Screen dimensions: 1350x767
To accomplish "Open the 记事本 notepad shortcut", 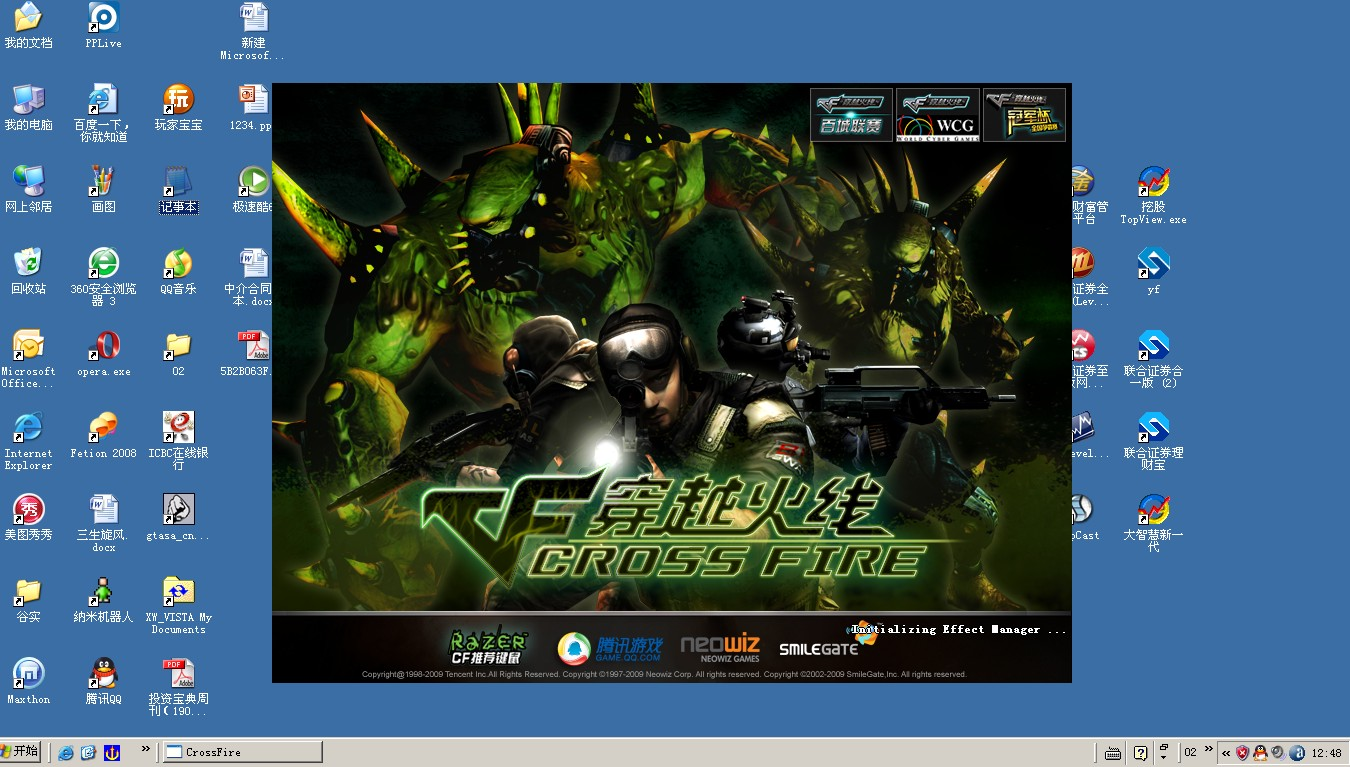I will coord(178,190).
